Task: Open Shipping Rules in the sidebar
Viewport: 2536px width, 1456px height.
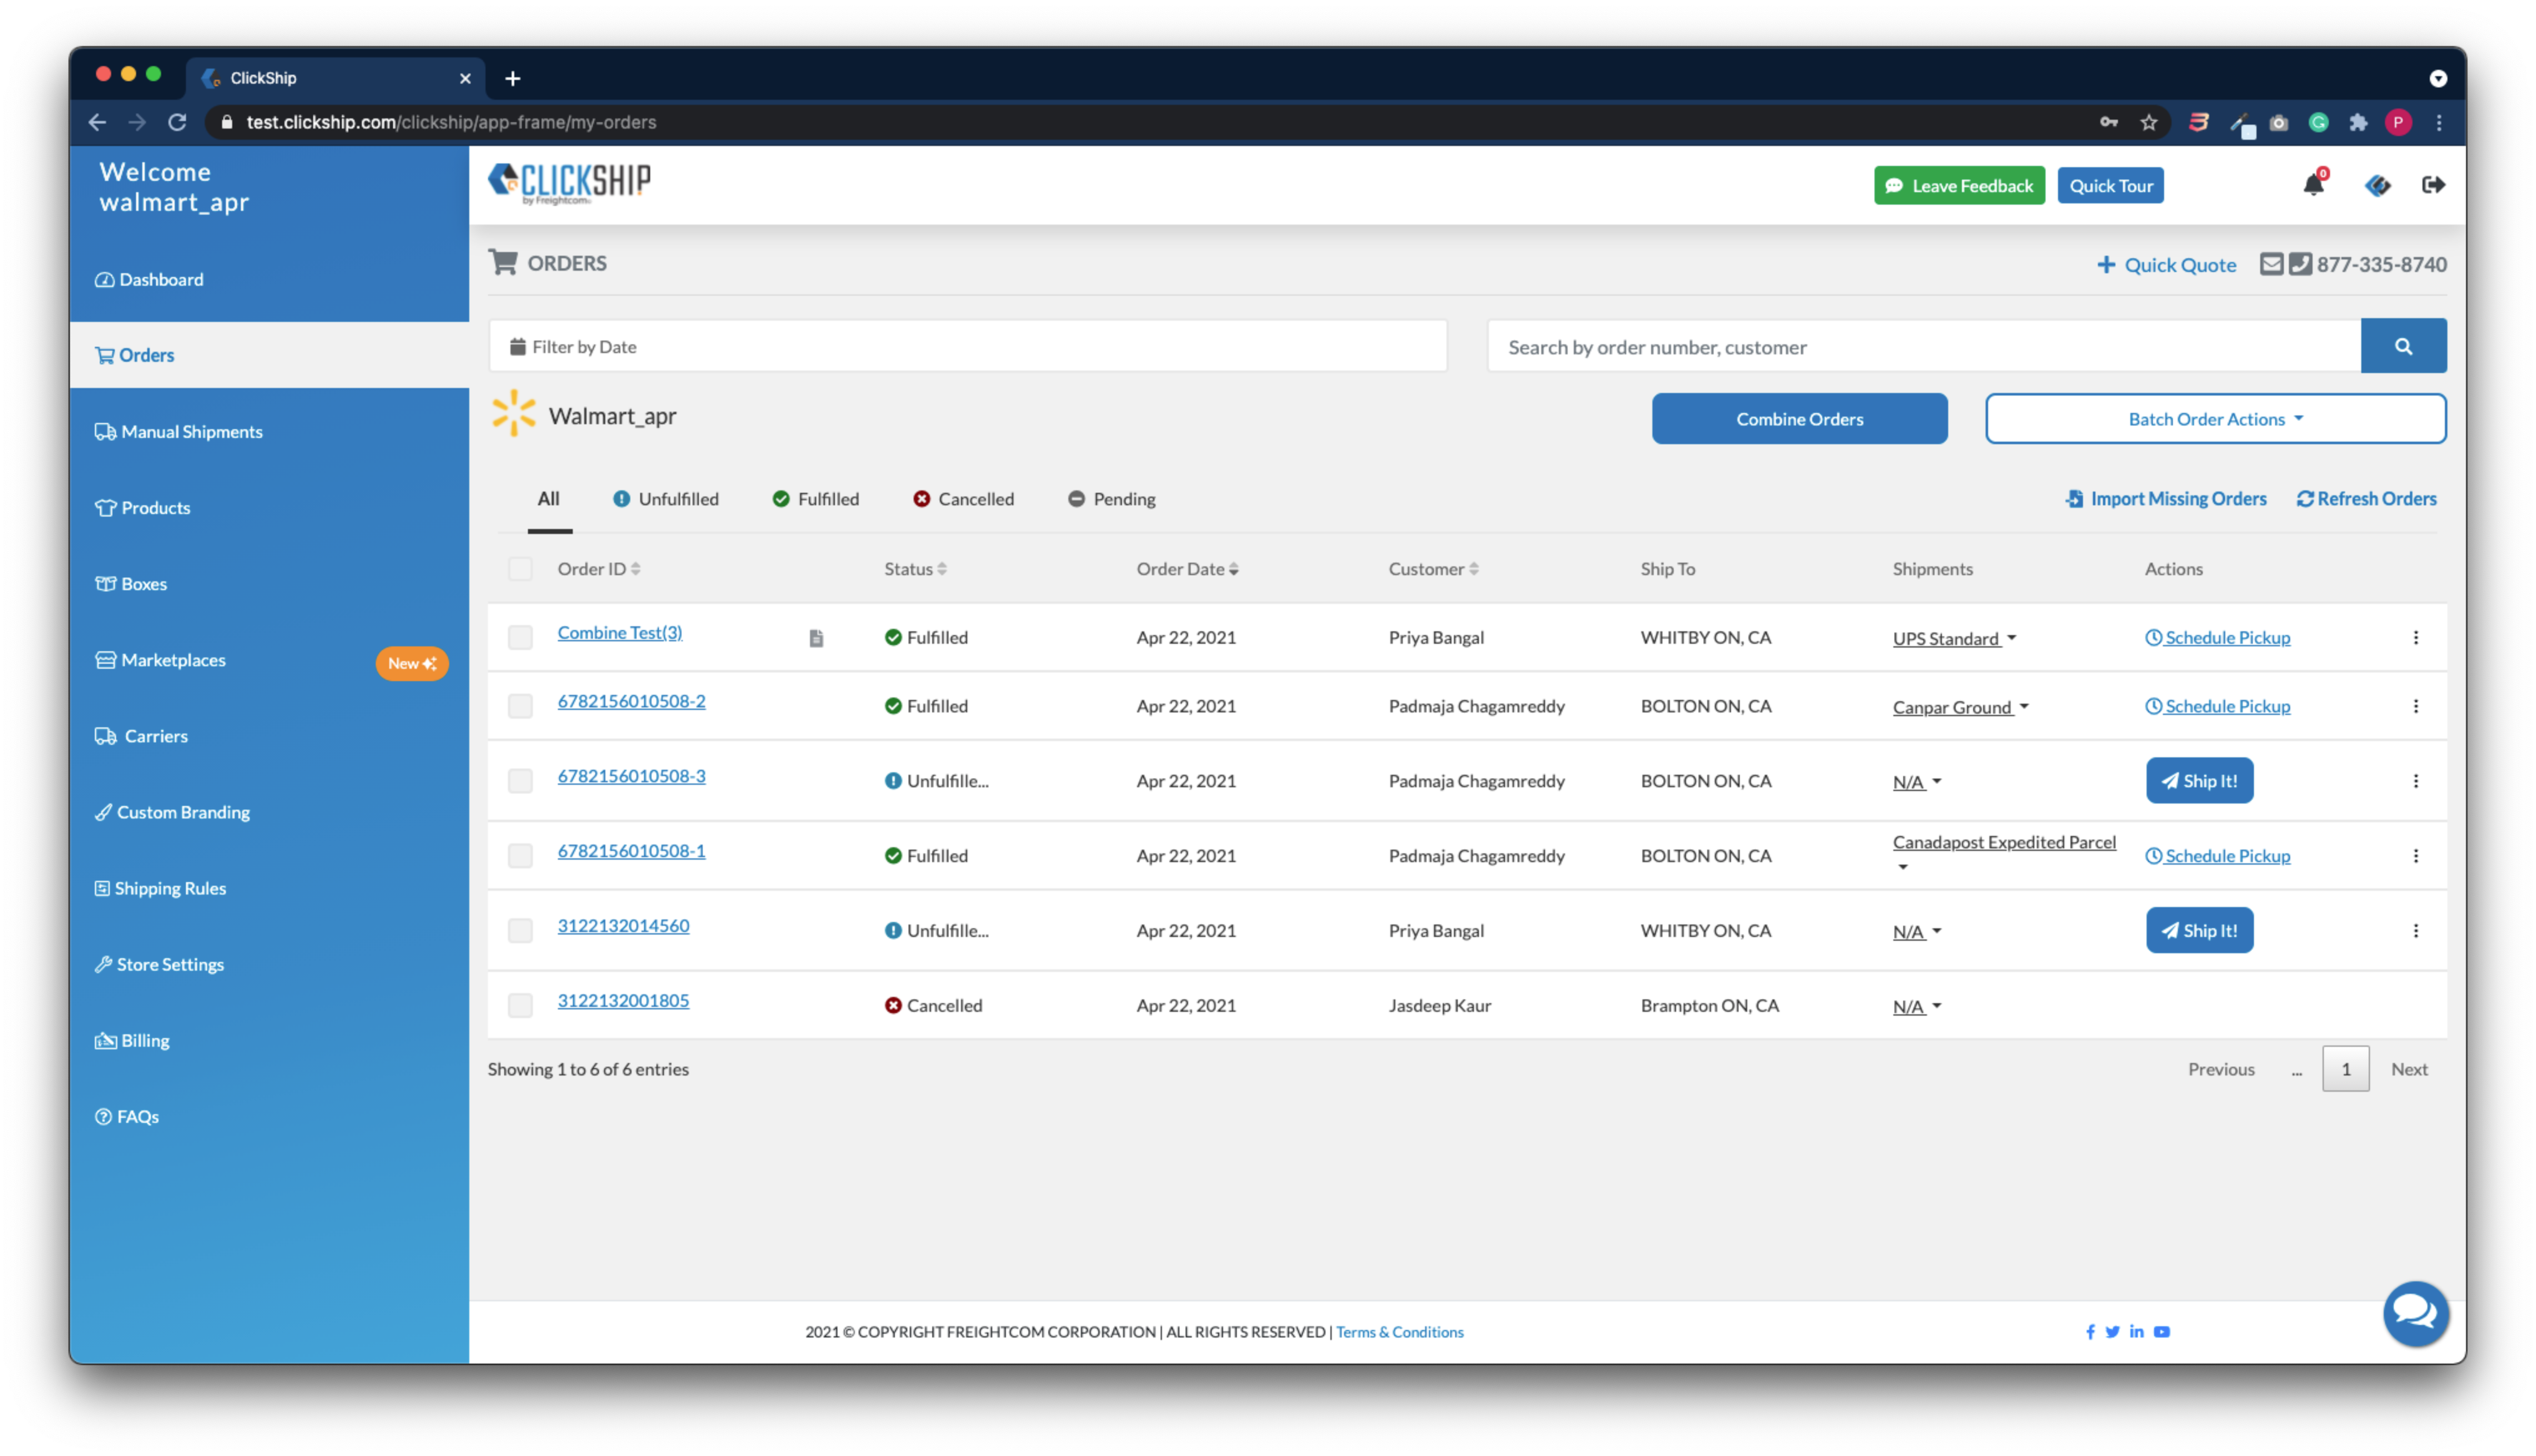Action: [x=170, y=888]
